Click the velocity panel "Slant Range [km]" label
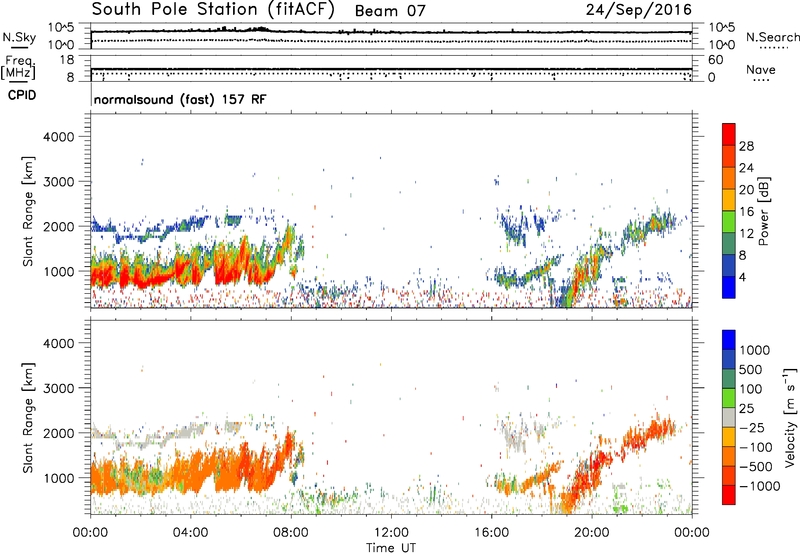This screenshot has width=800, height=554. tap(28, 417)
